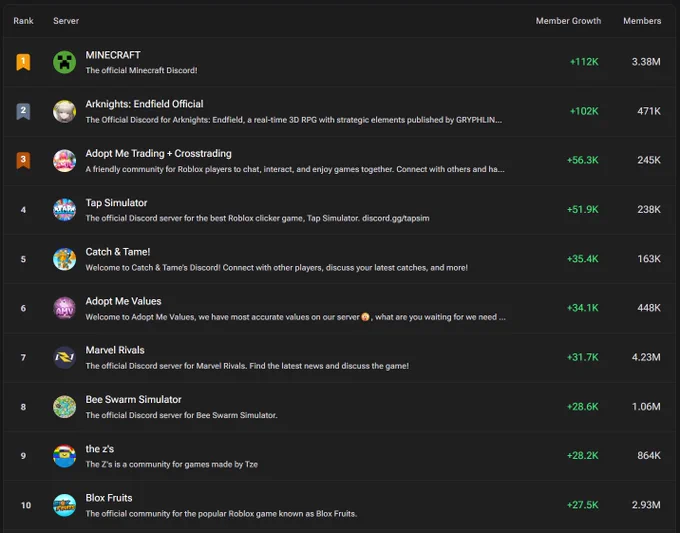This screenshot has width=680, height=533.
Task: Click "The official Minecraft Discord!" description
Action: tap(141, 71)
